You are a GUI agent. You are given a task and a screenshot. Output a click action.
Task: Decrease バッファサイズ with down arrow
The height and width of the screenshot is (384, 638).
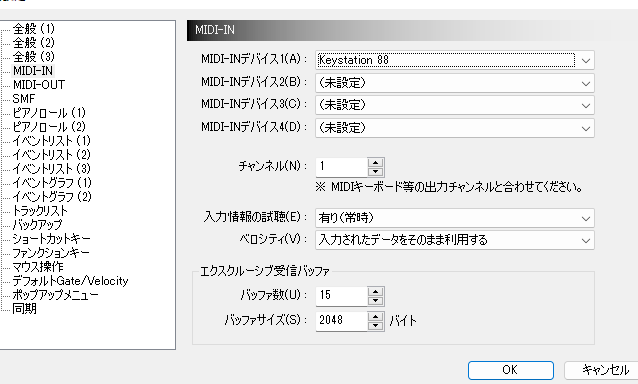(x=375, y=326)
